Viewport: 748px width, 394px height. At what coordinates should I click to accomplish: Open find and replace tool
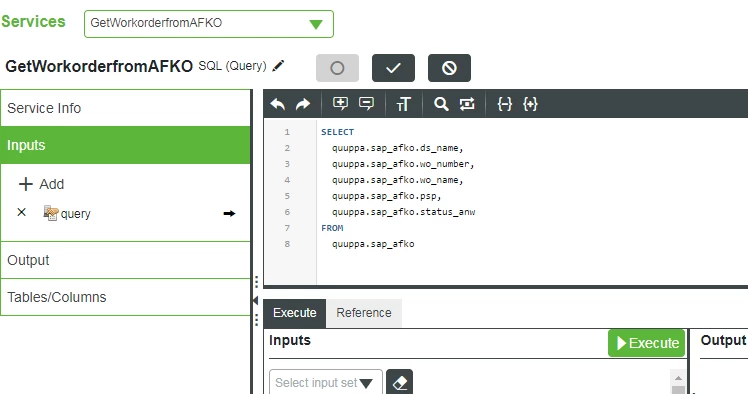(467, 104)
